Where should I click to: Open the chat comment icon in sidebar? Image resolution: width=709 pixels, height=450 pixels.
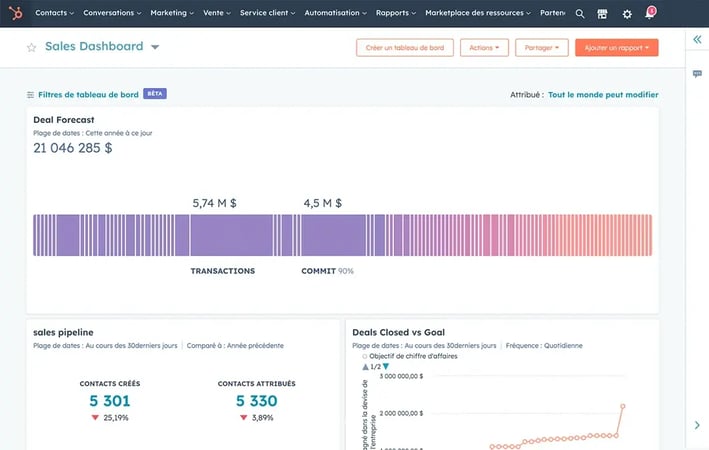697,74
